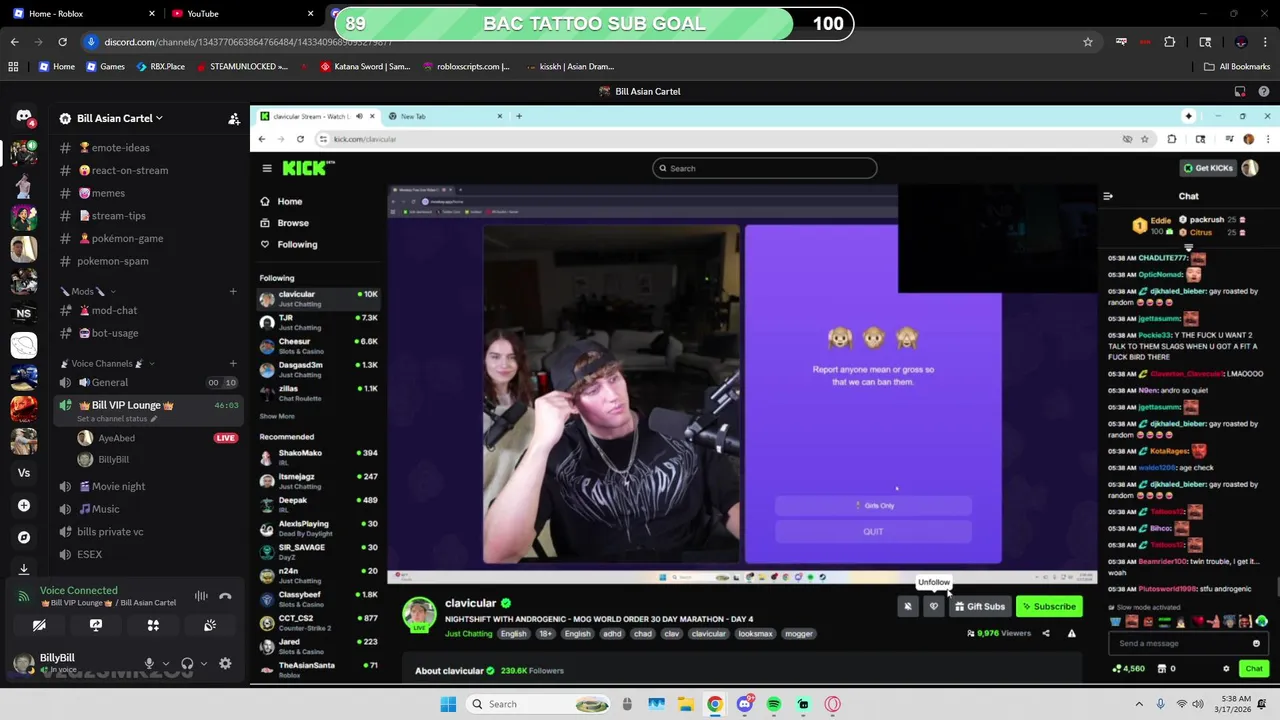1280x720 pixels.
Task: Open Spotify from taskbar
Action: (x=774, y=704)
